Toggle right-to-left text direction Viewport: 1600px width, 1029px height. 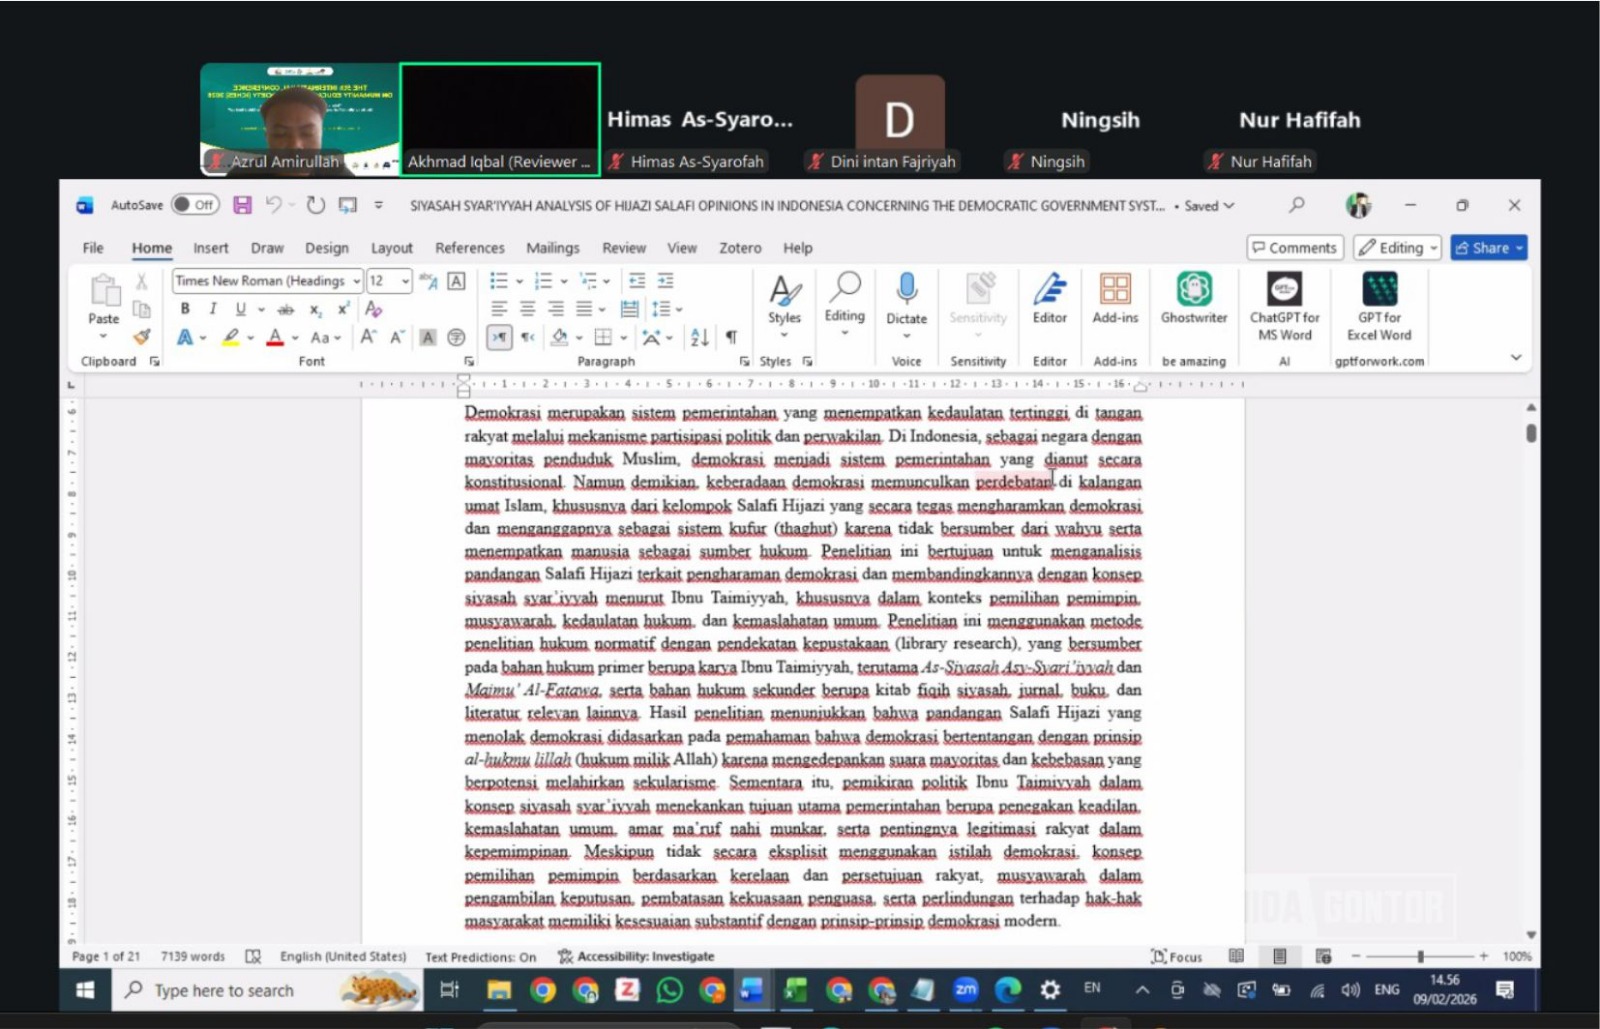point(527,337)
